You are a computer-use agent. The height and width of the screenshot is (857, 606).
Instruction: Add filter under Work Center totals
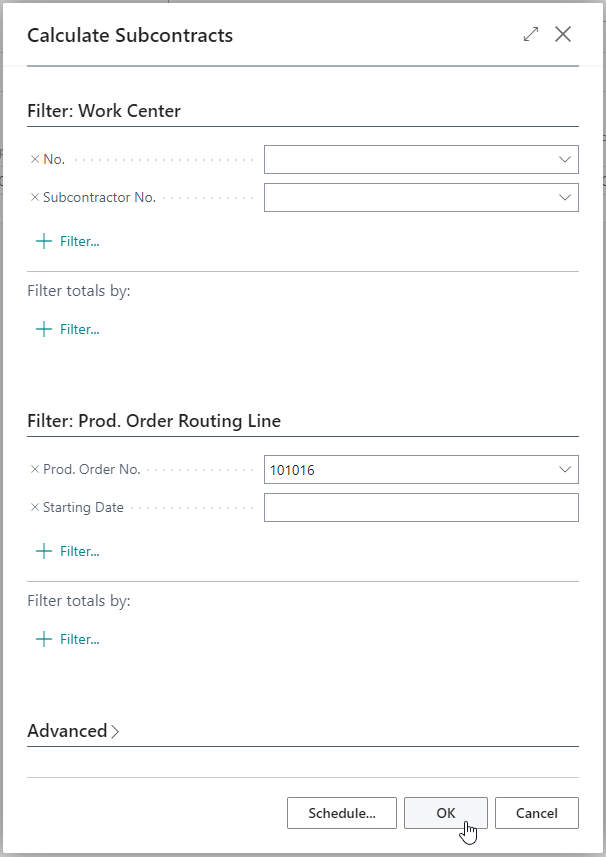click(68, 329)
